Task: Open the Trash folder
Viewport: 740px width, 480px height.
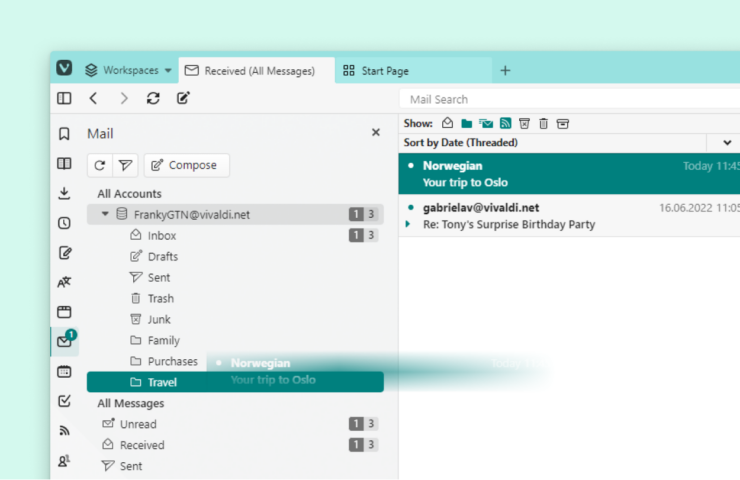Action: tap(235, 298)
